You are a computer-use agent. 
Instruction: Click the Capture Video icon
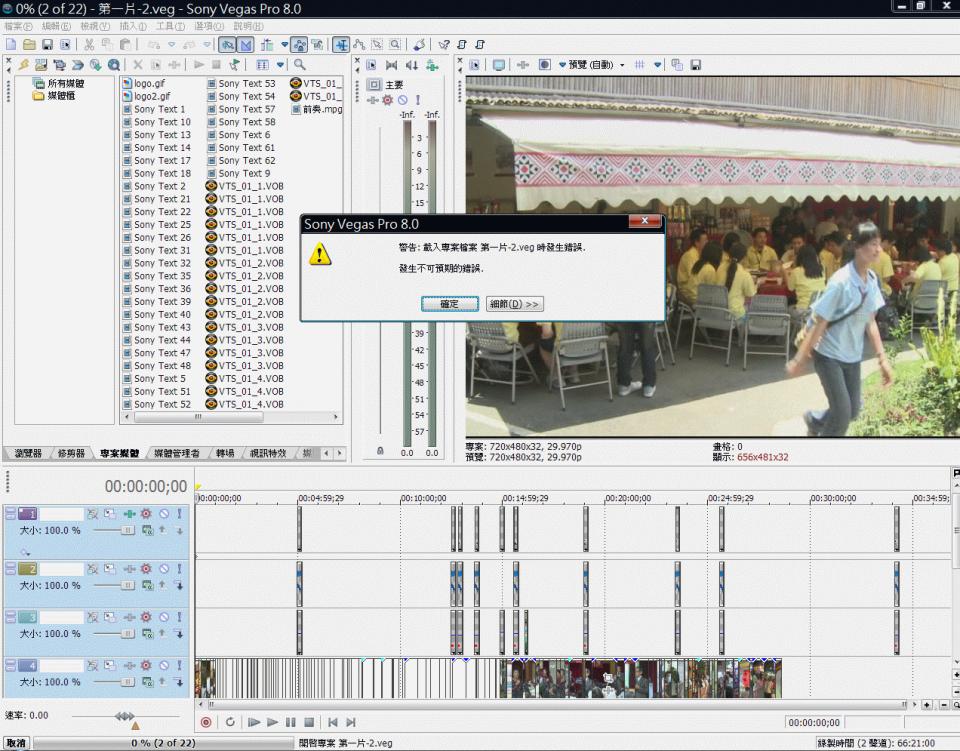coord(59,65)
